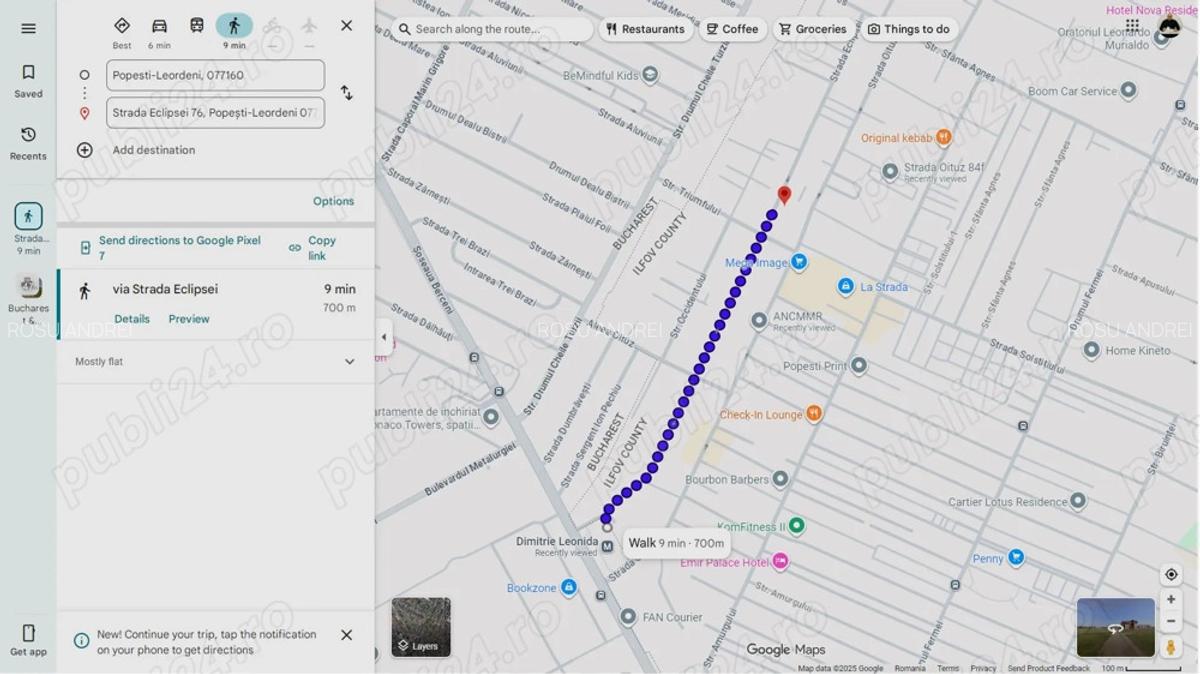The height and width of the screenshot is (674, 1200).
Task: Filter map for Coffee spots
Action: tap(732, 29)
